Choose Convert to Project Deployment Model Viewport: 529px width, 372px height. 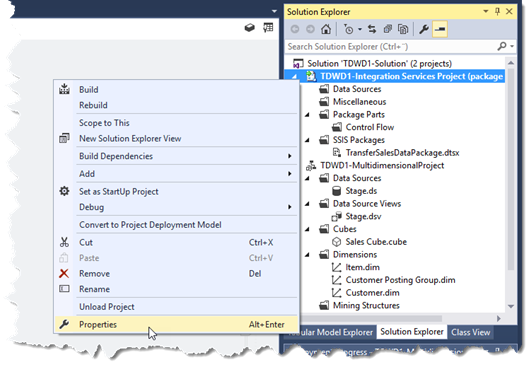click(176, 225)
